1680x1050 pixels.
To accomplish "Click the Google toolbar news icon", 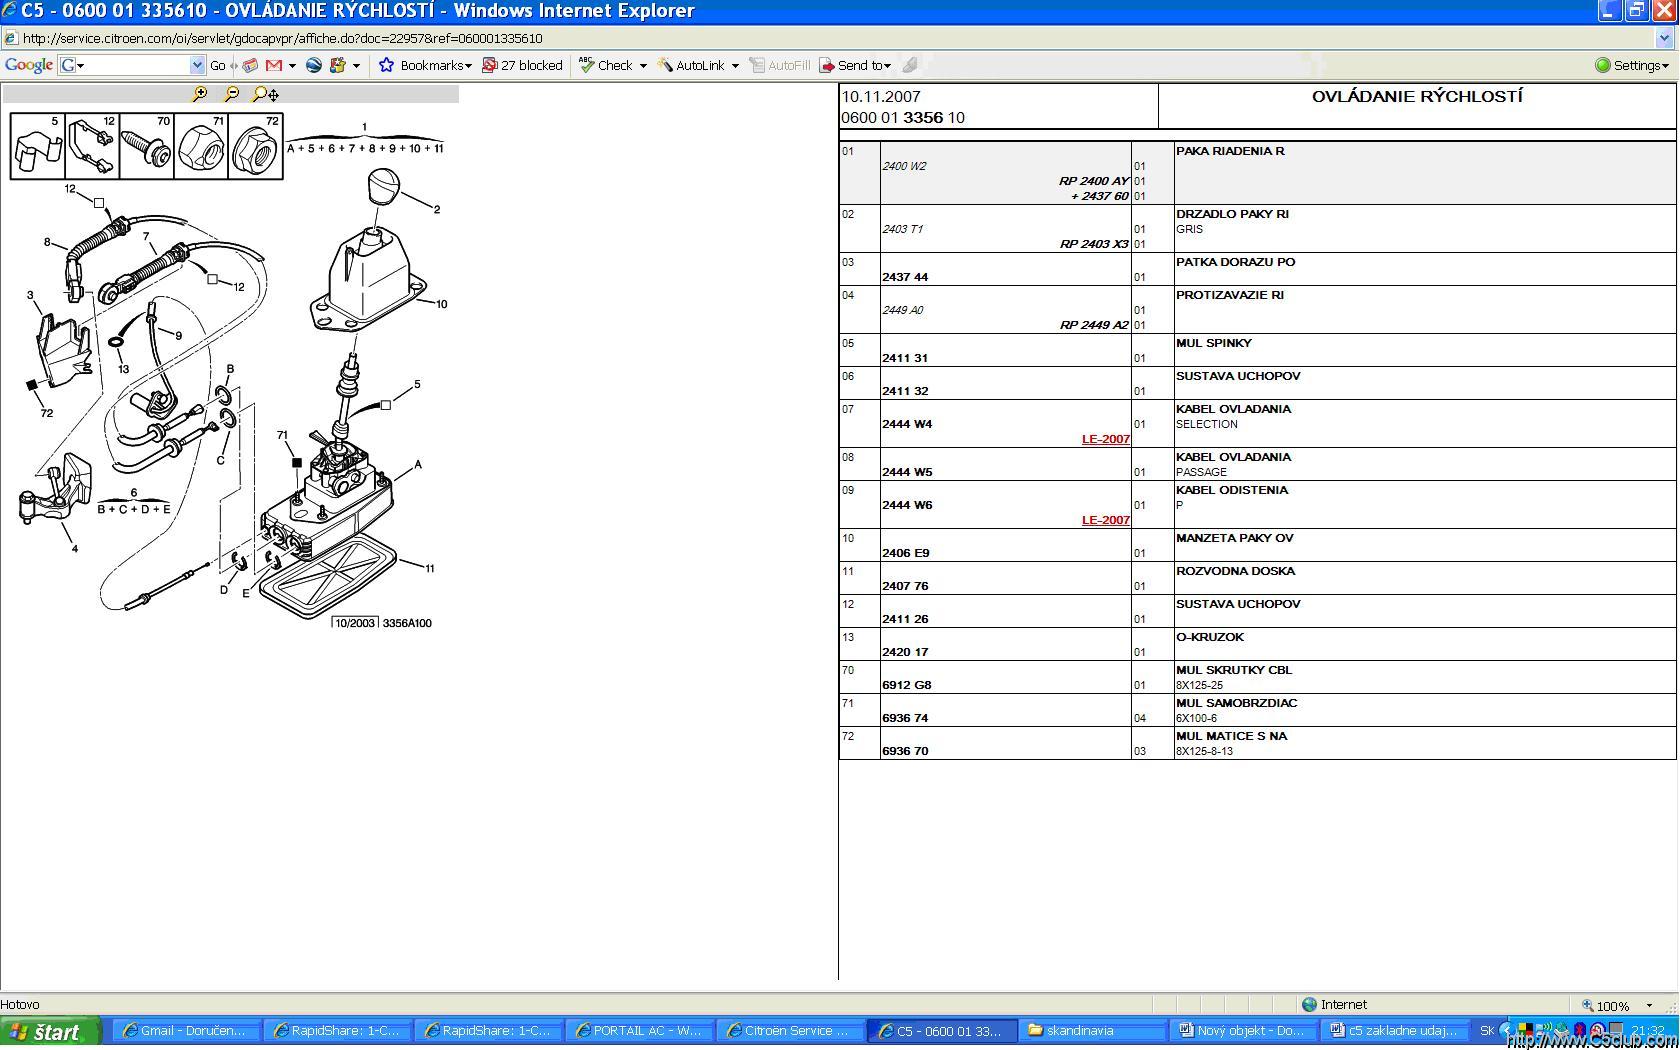I will click(x=250, y=65).
